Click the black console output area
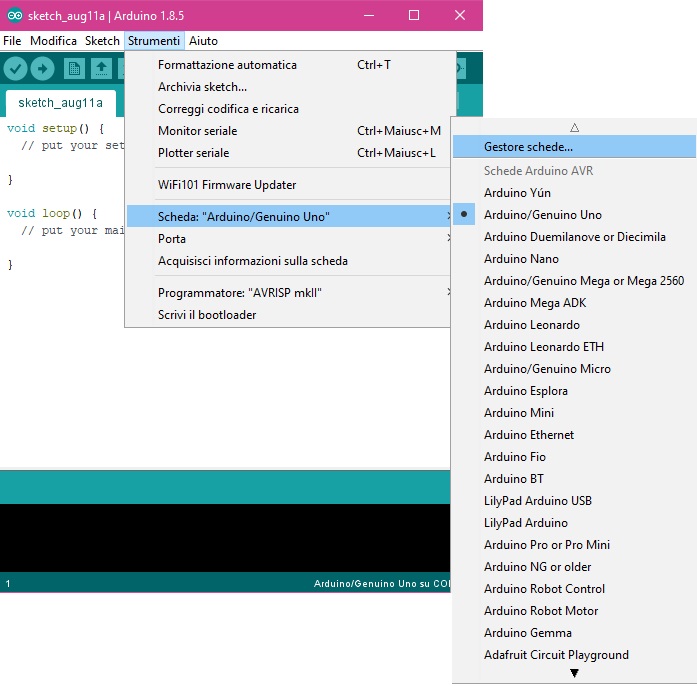The height and width of the screenshot is (686, 697). coord(225,538)
